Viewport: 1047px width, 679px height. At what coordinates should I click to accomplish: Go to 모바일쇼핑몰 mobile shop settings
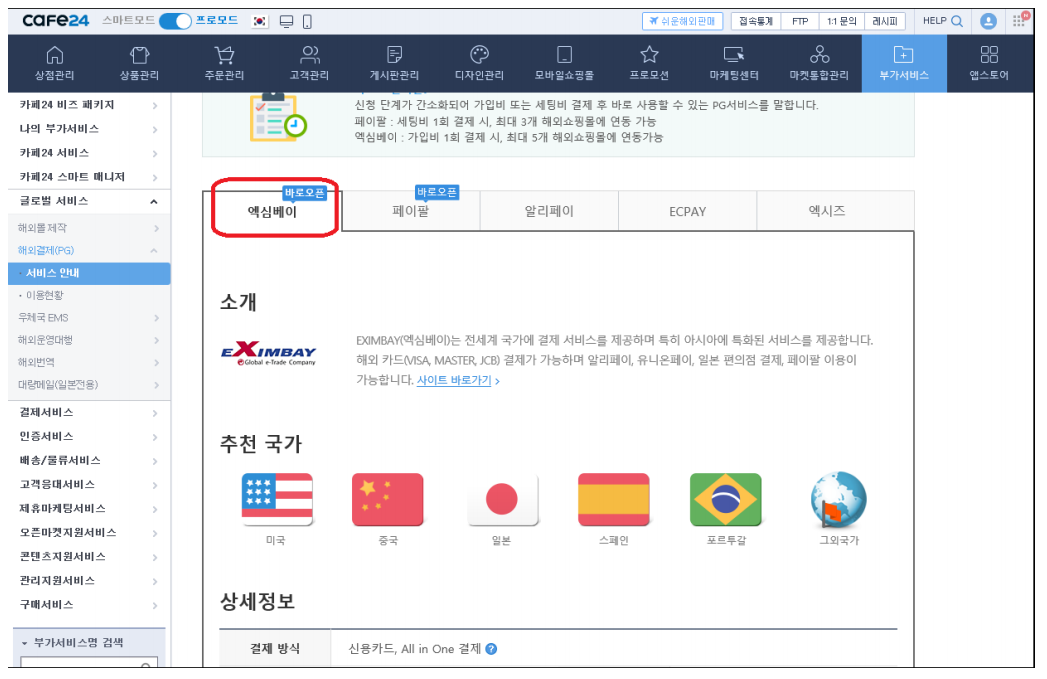[564, 63]
